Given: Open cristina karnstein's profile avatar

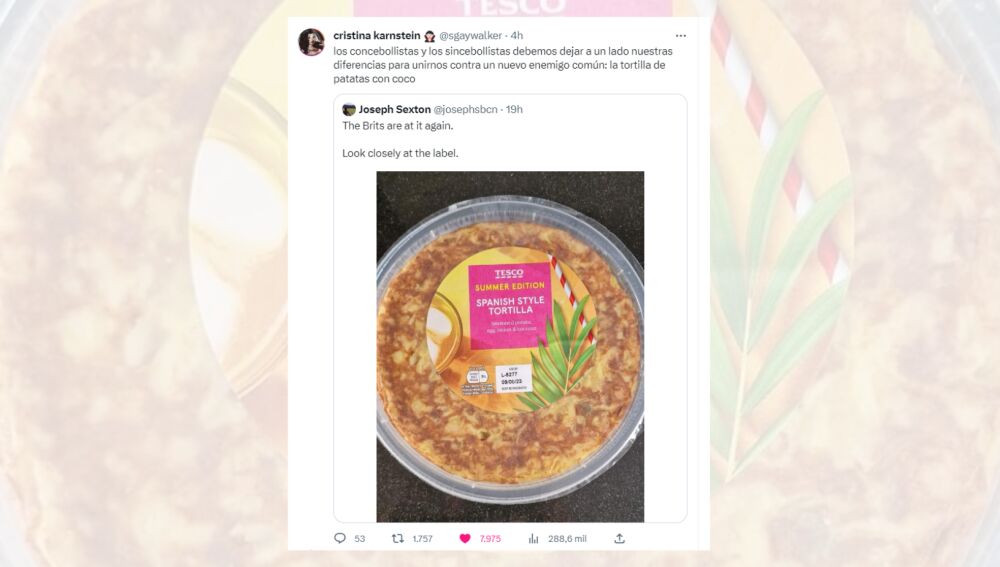Looking at the screenshot, I should 311,42.
